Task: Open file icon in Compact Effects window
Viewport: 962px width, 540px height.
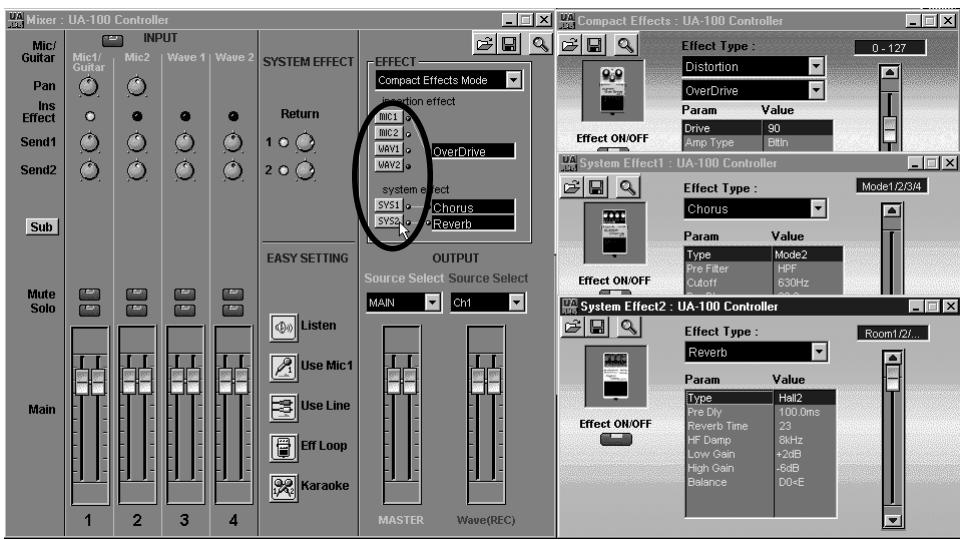Action: (x=569, y=45)
